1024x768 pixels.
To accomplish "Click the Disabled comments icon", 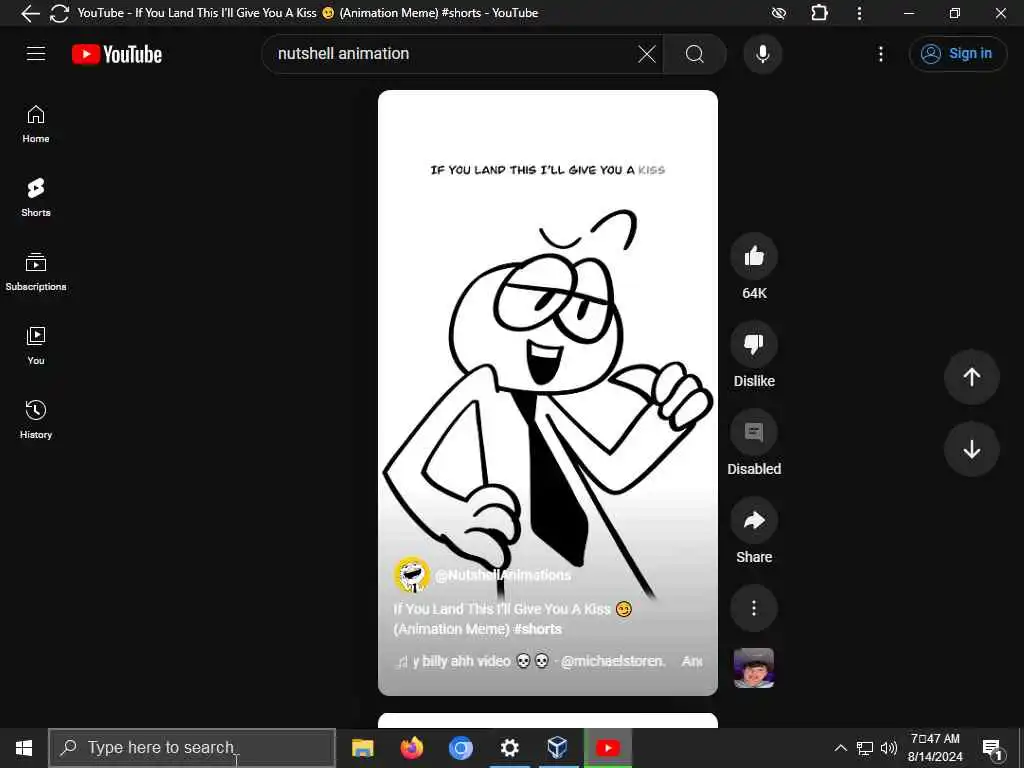I will pos(754,432).
